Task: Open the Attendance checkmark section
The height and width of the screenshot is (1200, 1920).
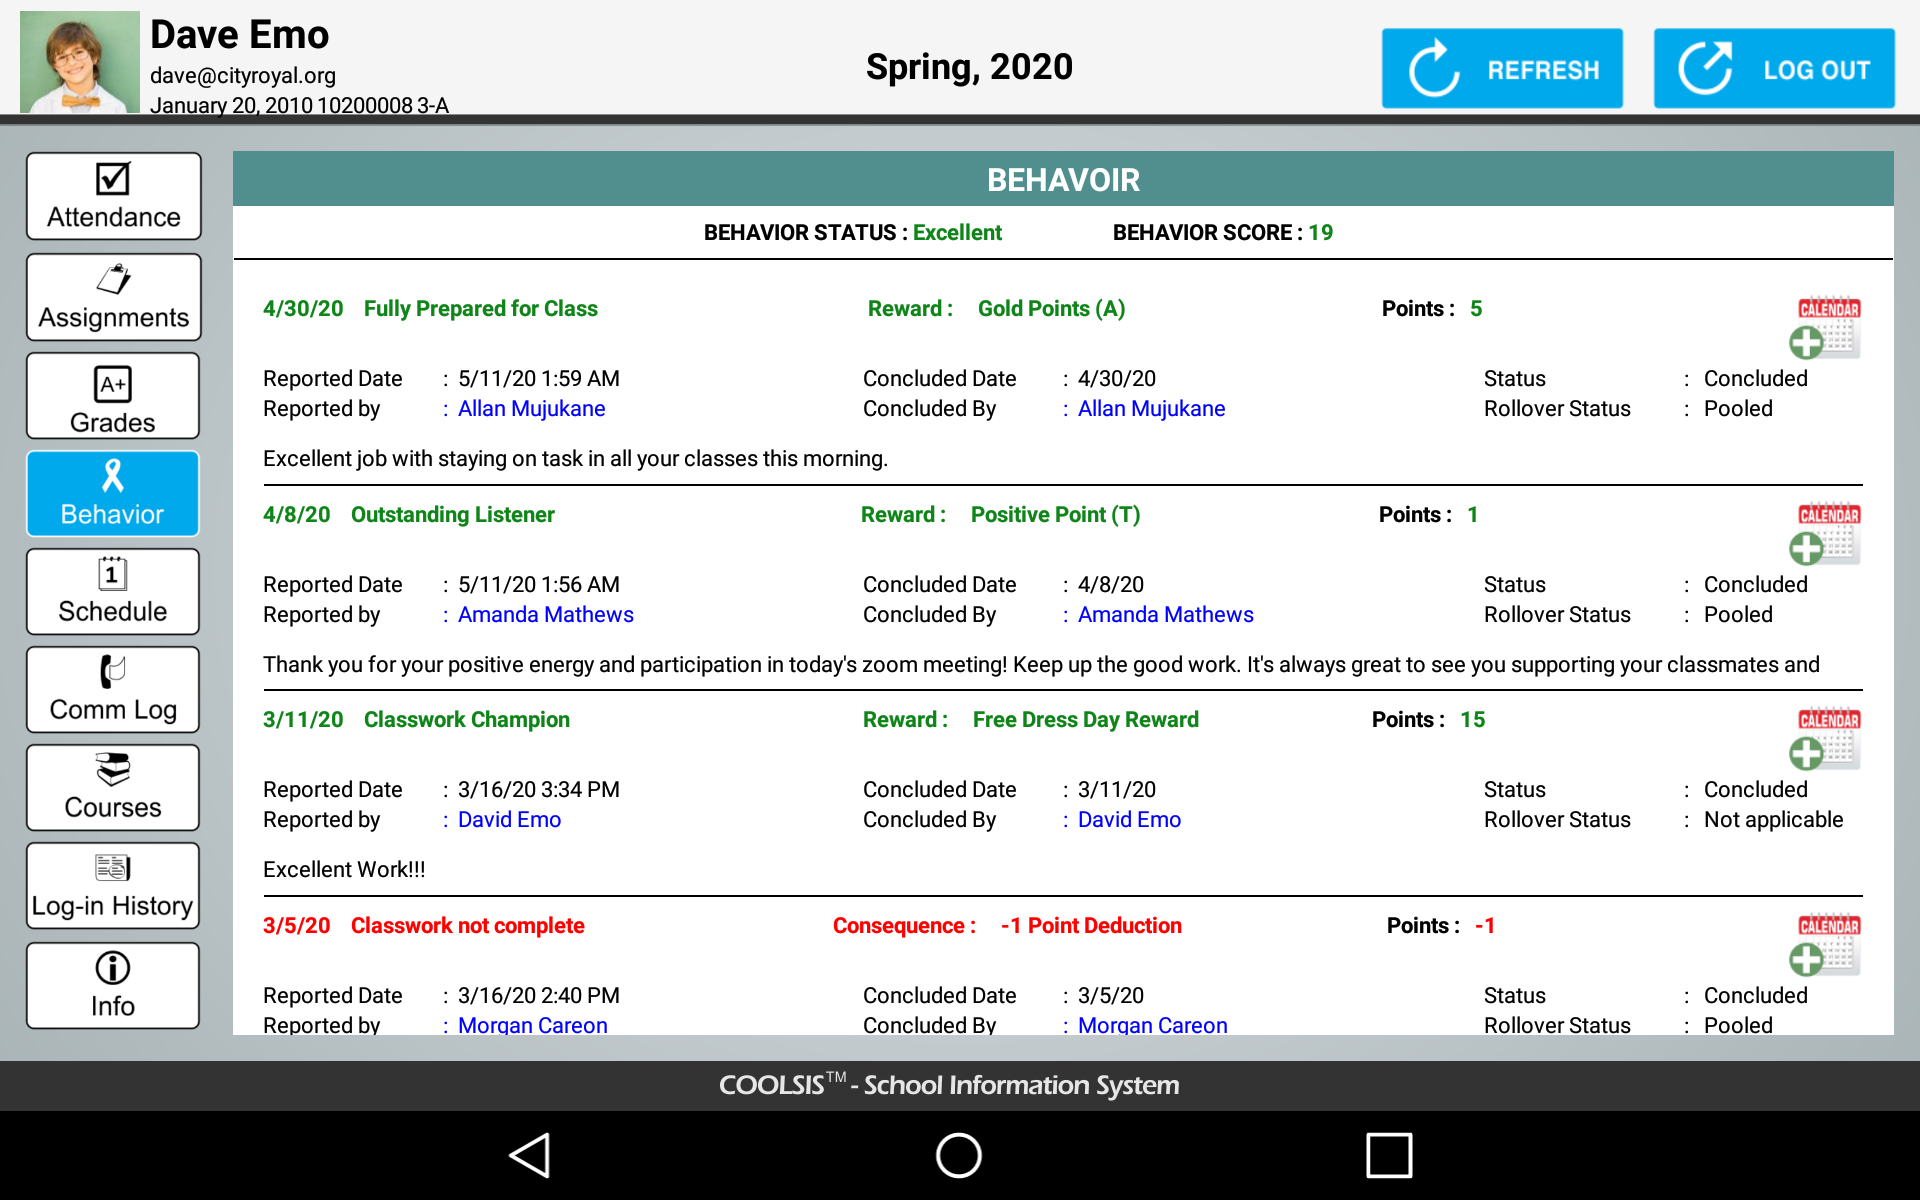Action: (113, 196)
